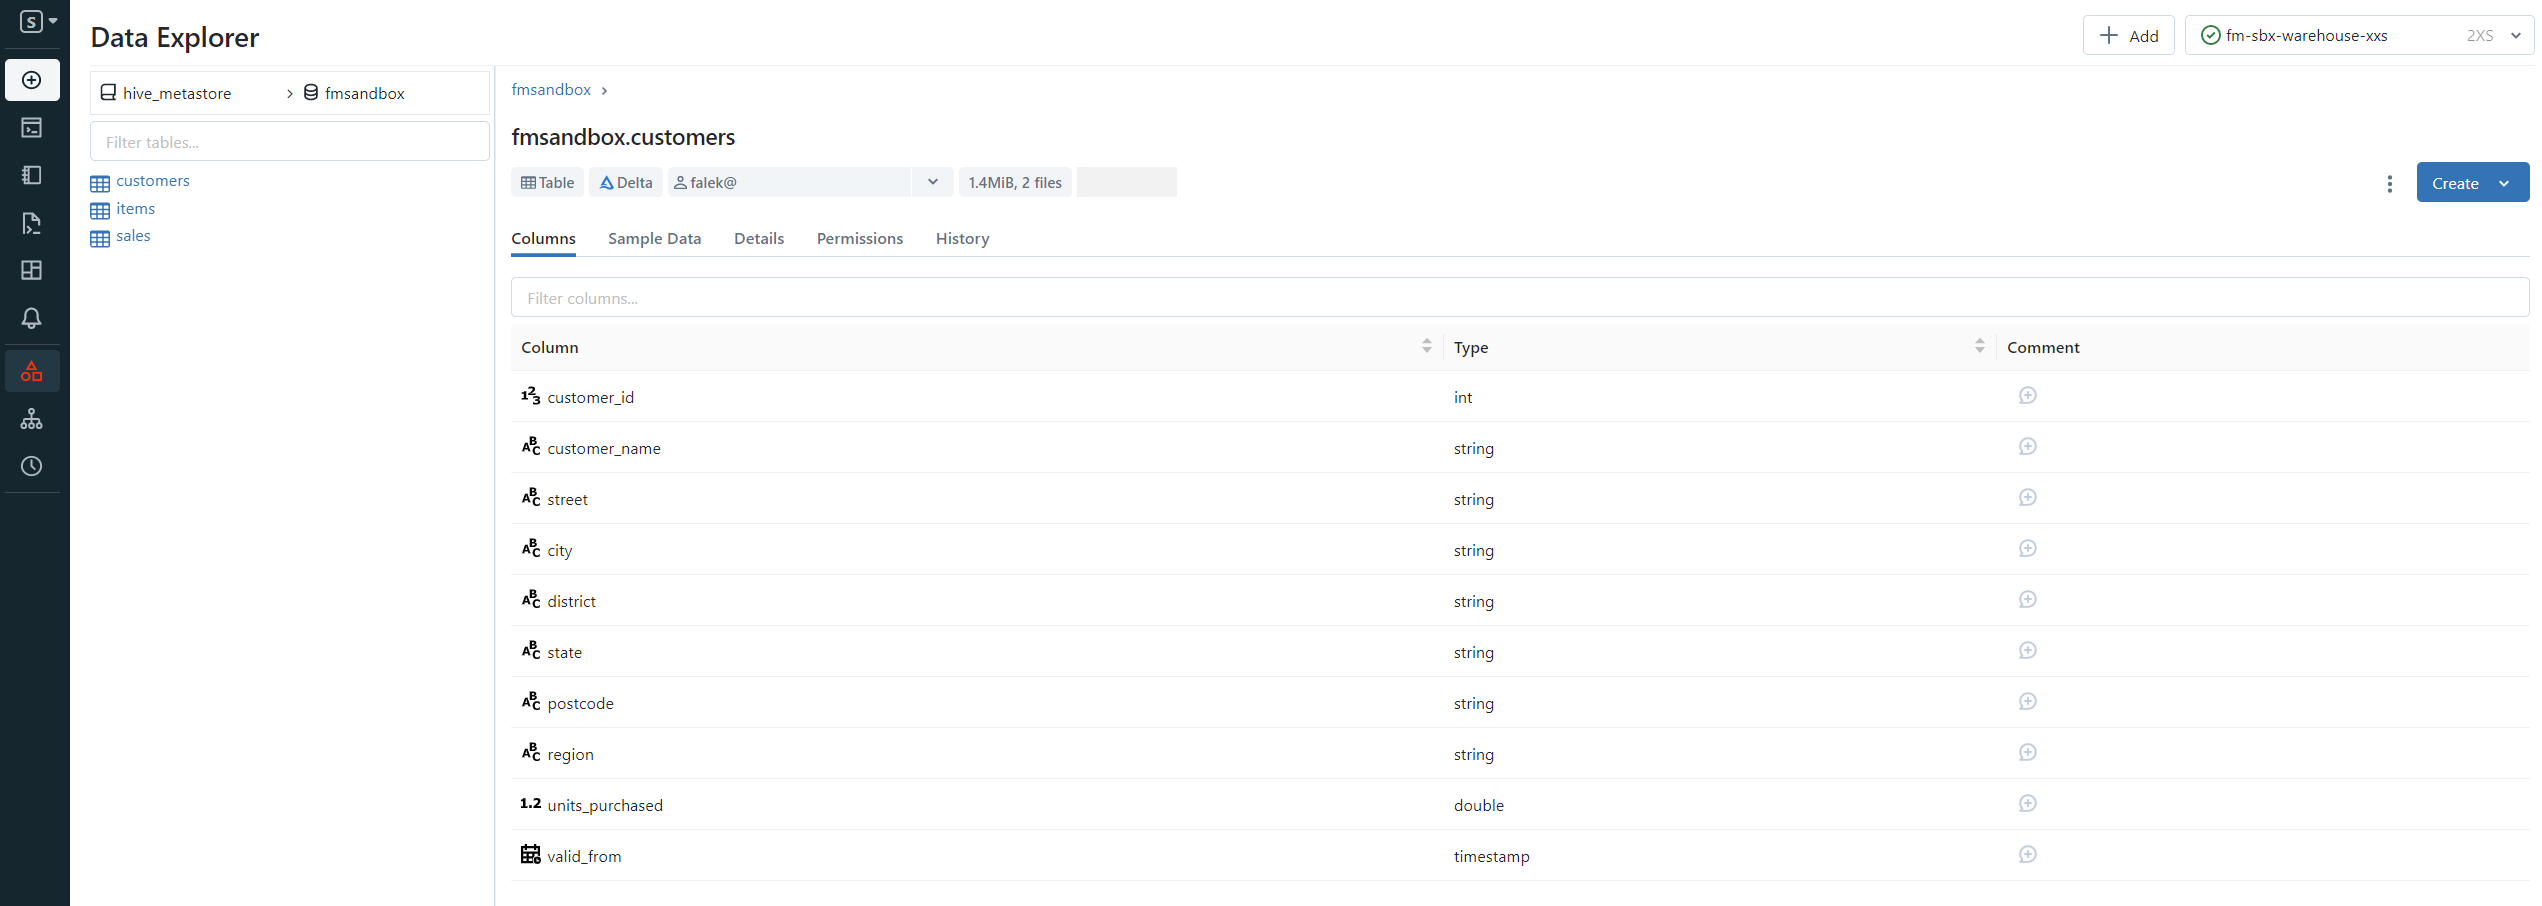Switch to the Permissions tab
Screen dimensions: 2542x906
coord(860,239)
